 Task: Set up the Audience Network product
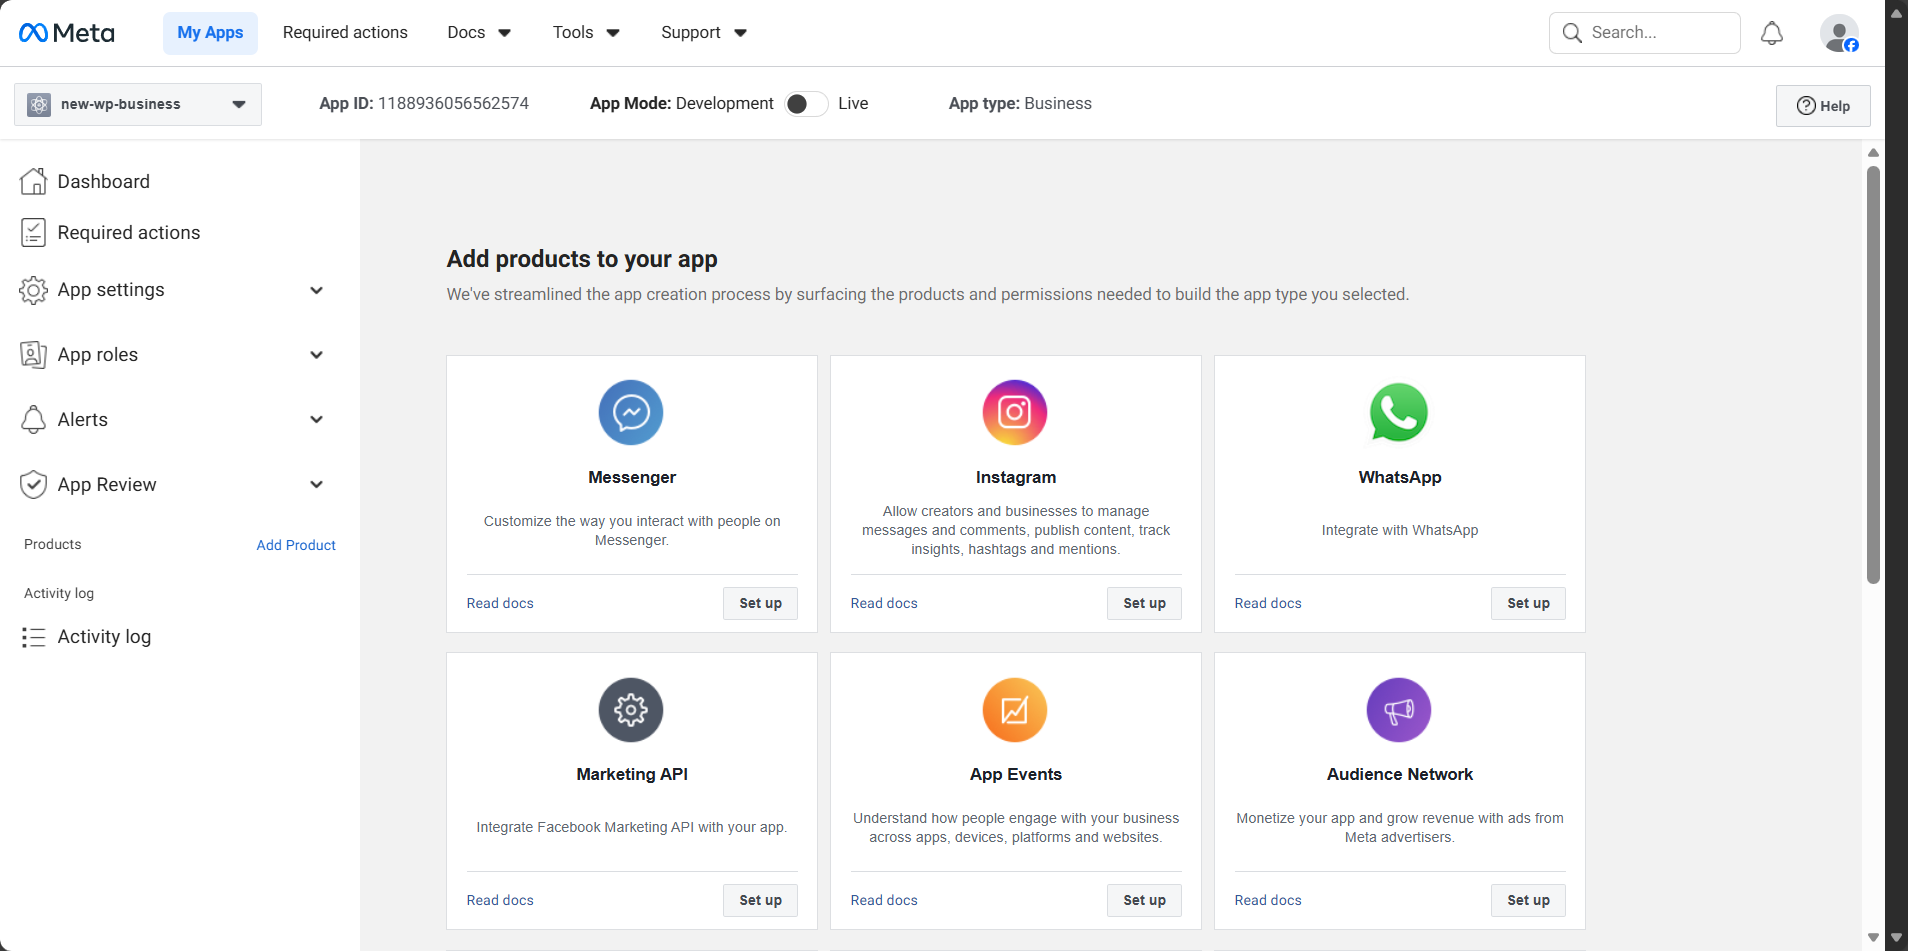1528,900
